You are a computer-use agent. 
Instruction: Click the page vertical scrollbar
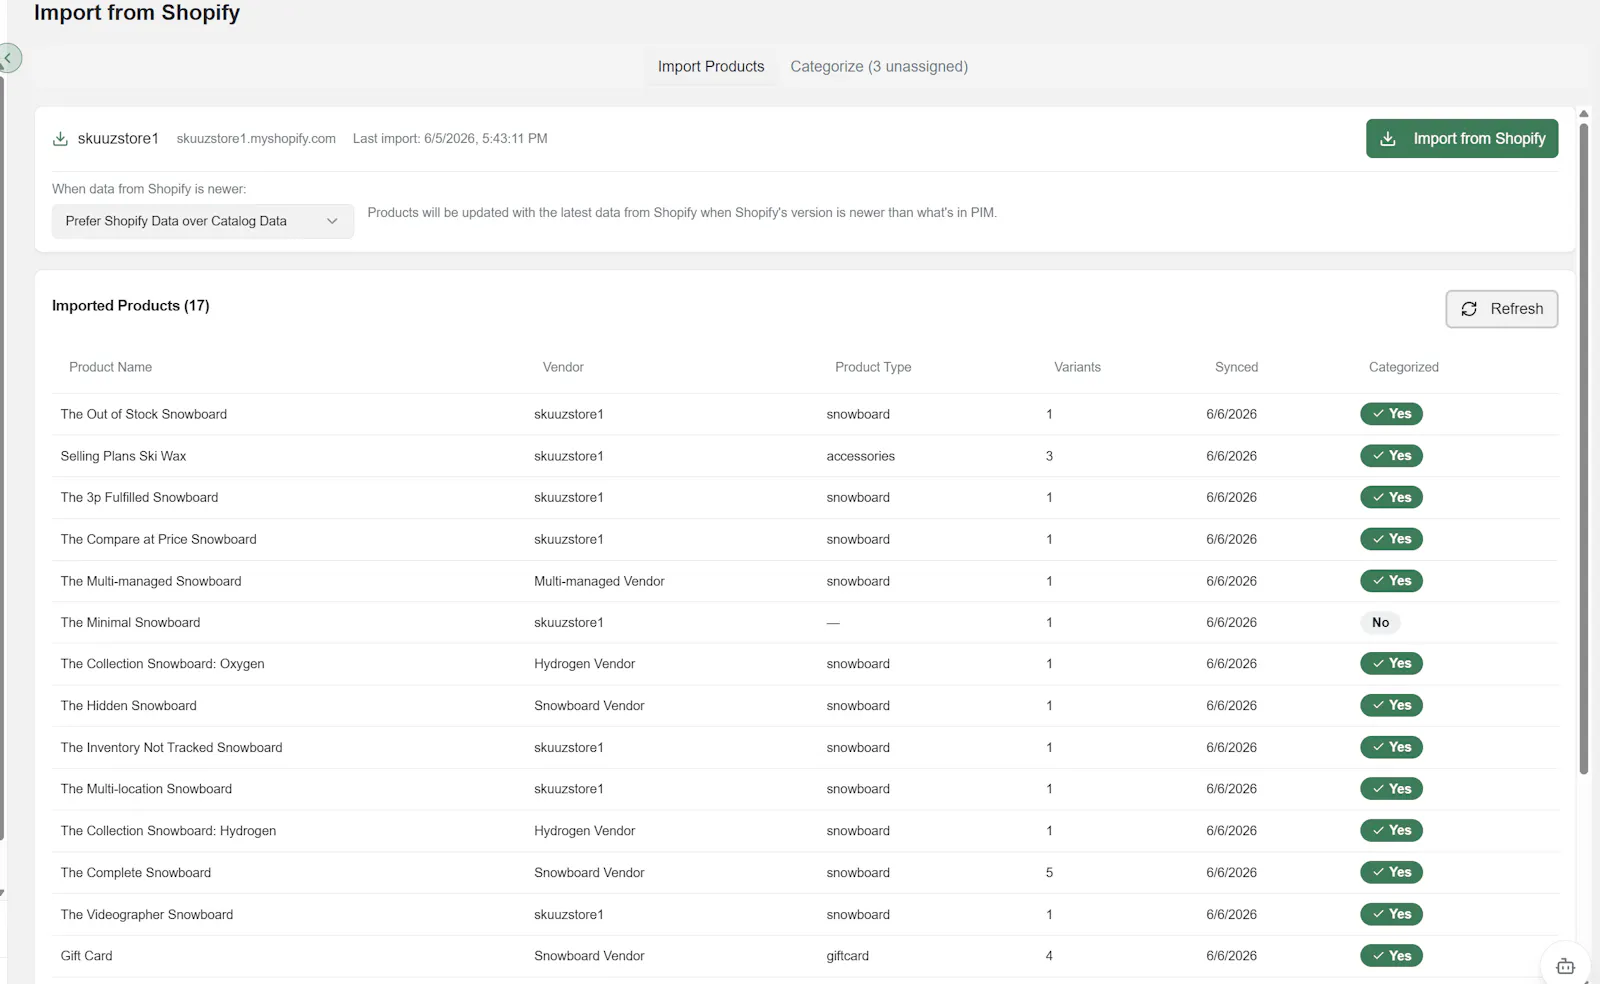(x=1583, y=450)
